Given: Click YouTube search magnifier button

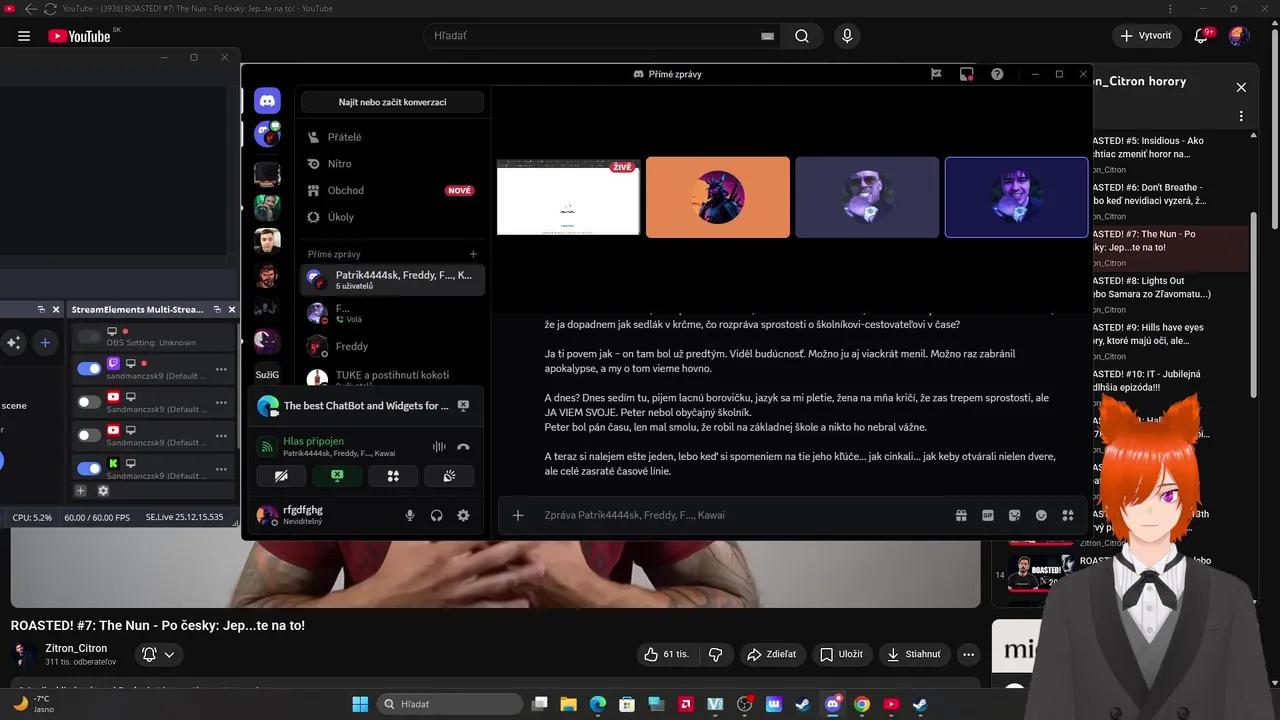Looking at the screenshot, I should tap(802, 36).
